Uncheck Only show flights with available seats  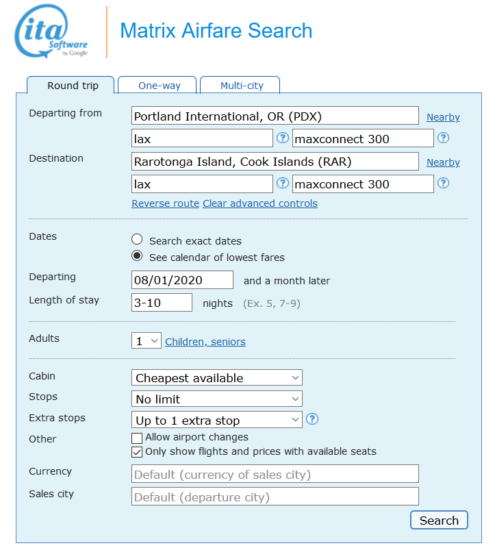click(137, 452)
